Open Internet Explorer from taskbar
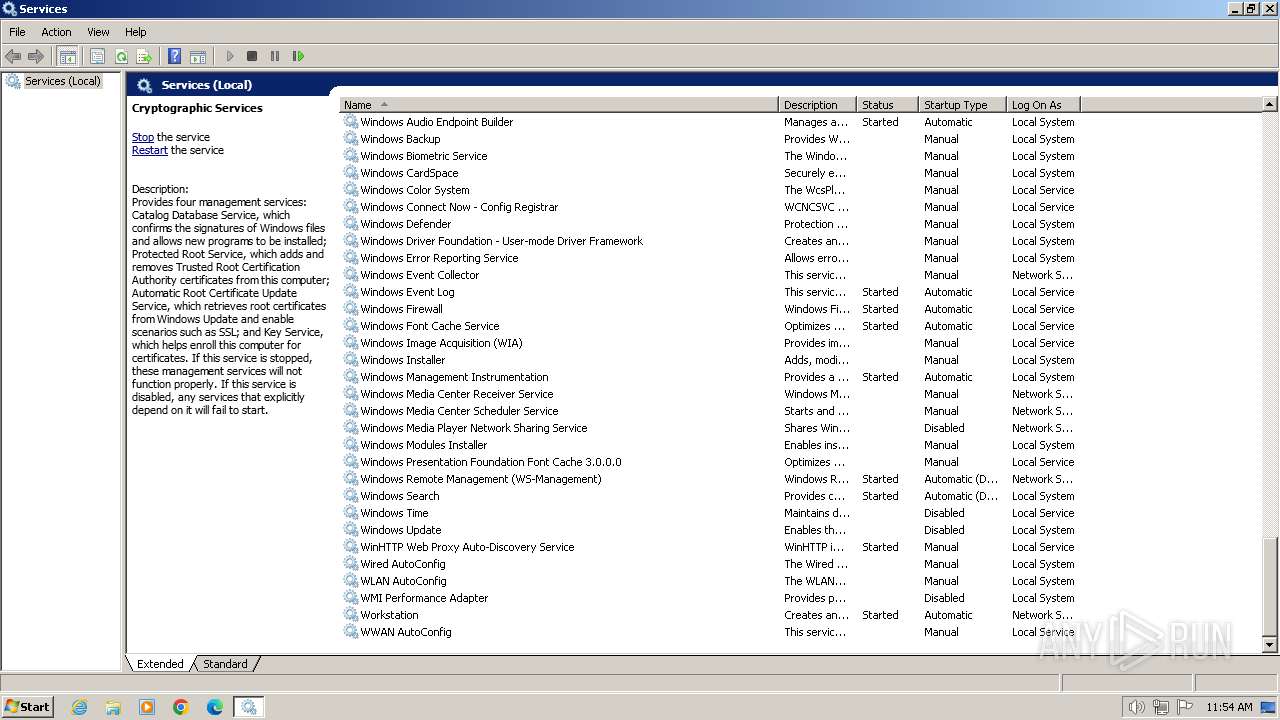The image size is (1280, 720). [x=79, y=707]
